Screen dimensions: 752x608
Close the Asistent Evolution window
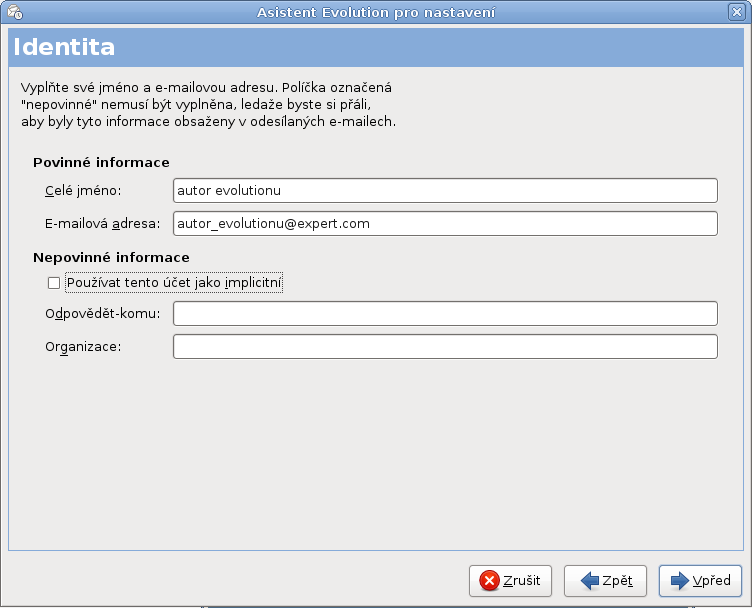click(737, 12)
